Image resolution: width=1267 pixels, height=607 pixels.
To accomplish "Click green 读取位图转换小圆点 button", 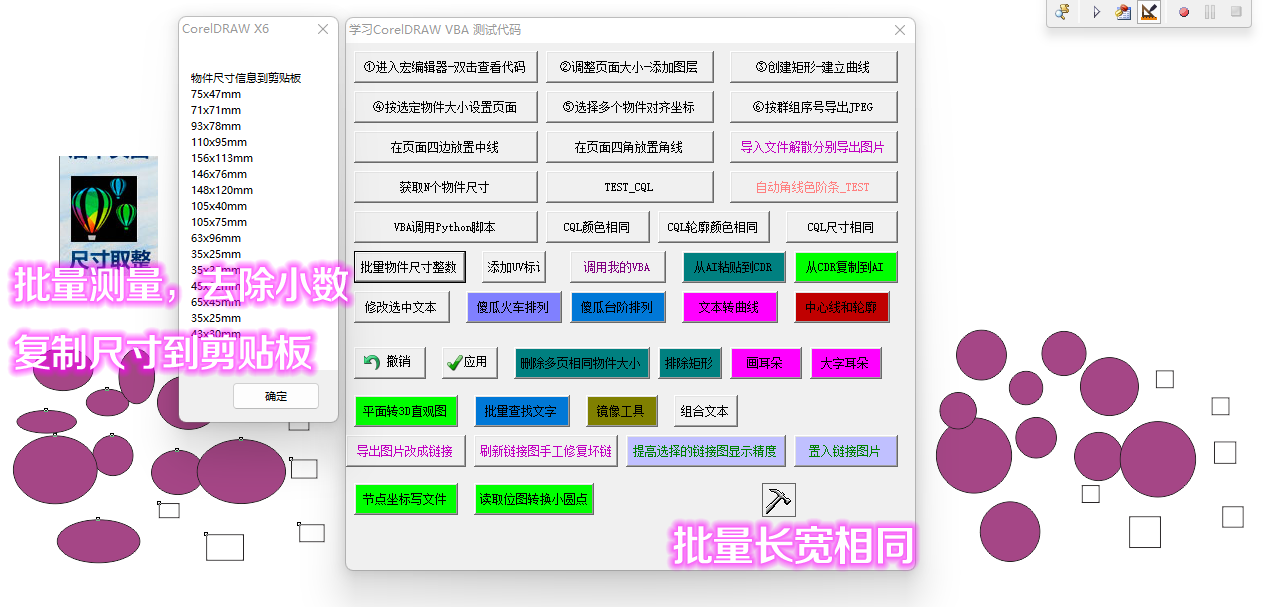I will click(534, 499).
